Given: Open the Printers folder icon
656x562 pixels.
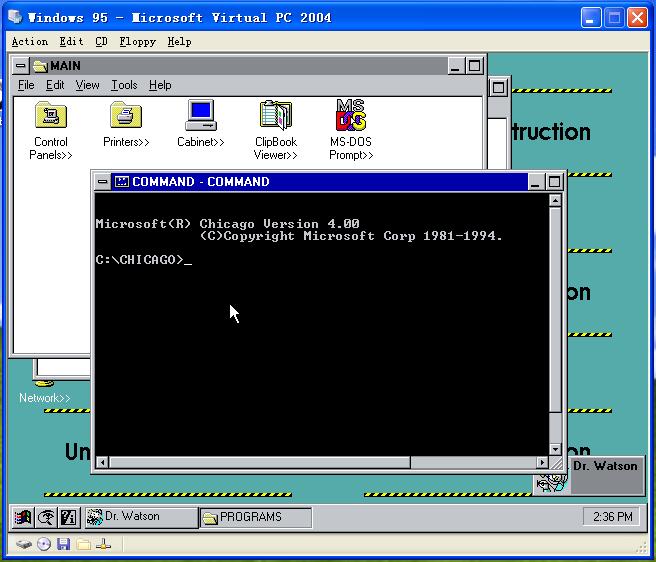Looking at the screenshot, I should coord(126,115).
